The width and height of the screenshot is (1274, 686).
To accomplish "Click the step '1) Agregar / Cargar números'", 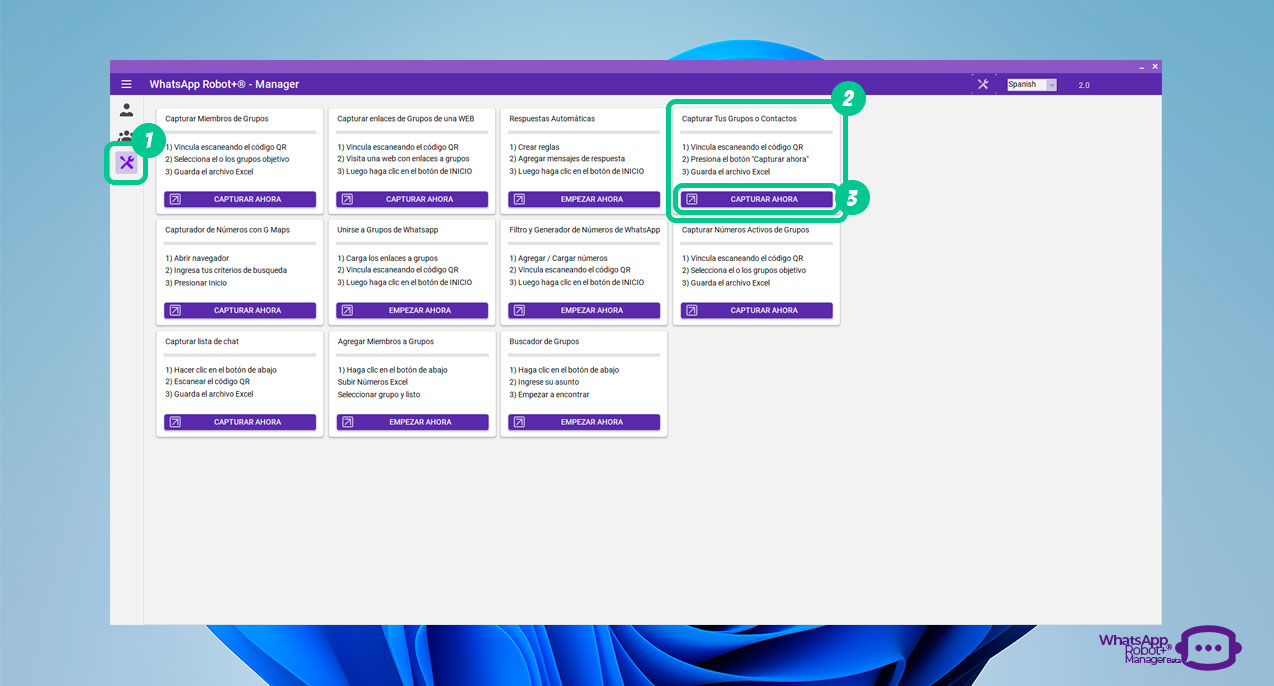I will 558,258.
